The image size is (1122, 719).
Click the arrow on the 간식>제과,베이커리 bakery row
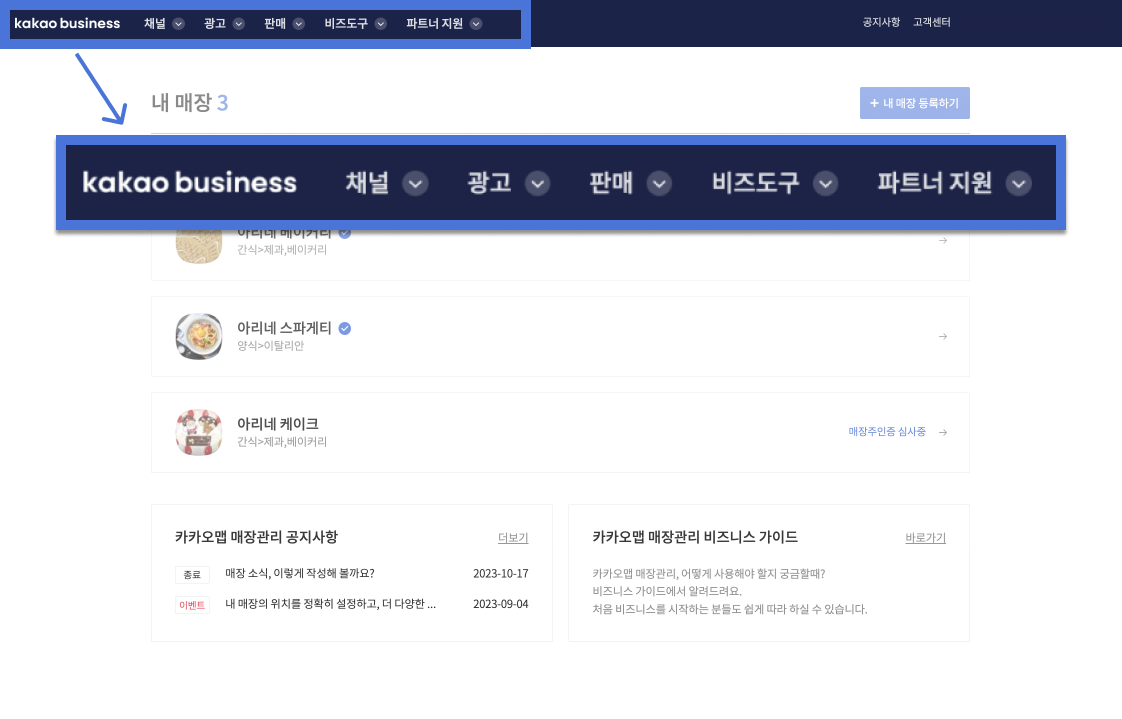[x=943, y=240]
